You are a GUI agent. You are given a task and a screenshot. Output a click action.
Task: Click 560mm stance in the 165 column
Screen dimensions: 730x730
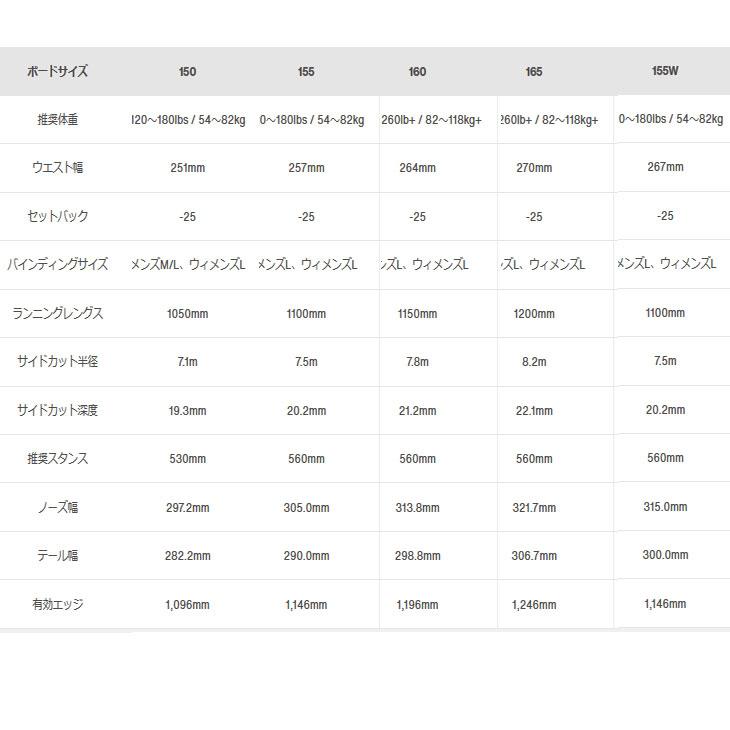click(534, 459)
